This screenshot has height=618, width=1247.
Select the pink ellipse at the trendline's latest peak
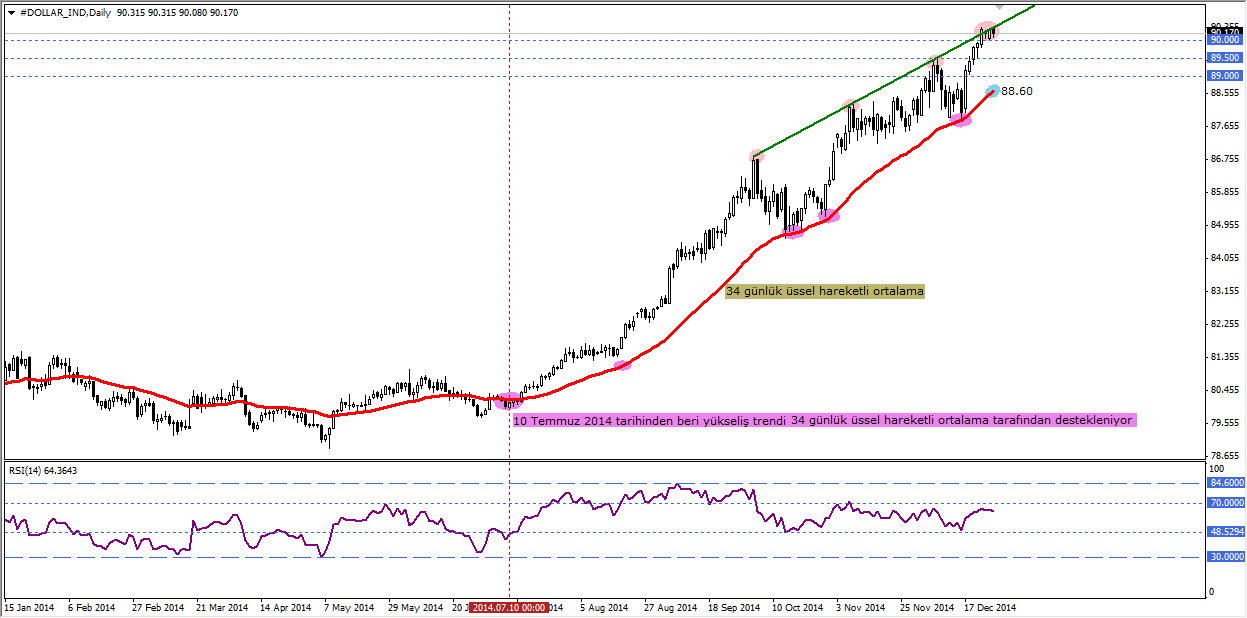(x=987, y=30)
